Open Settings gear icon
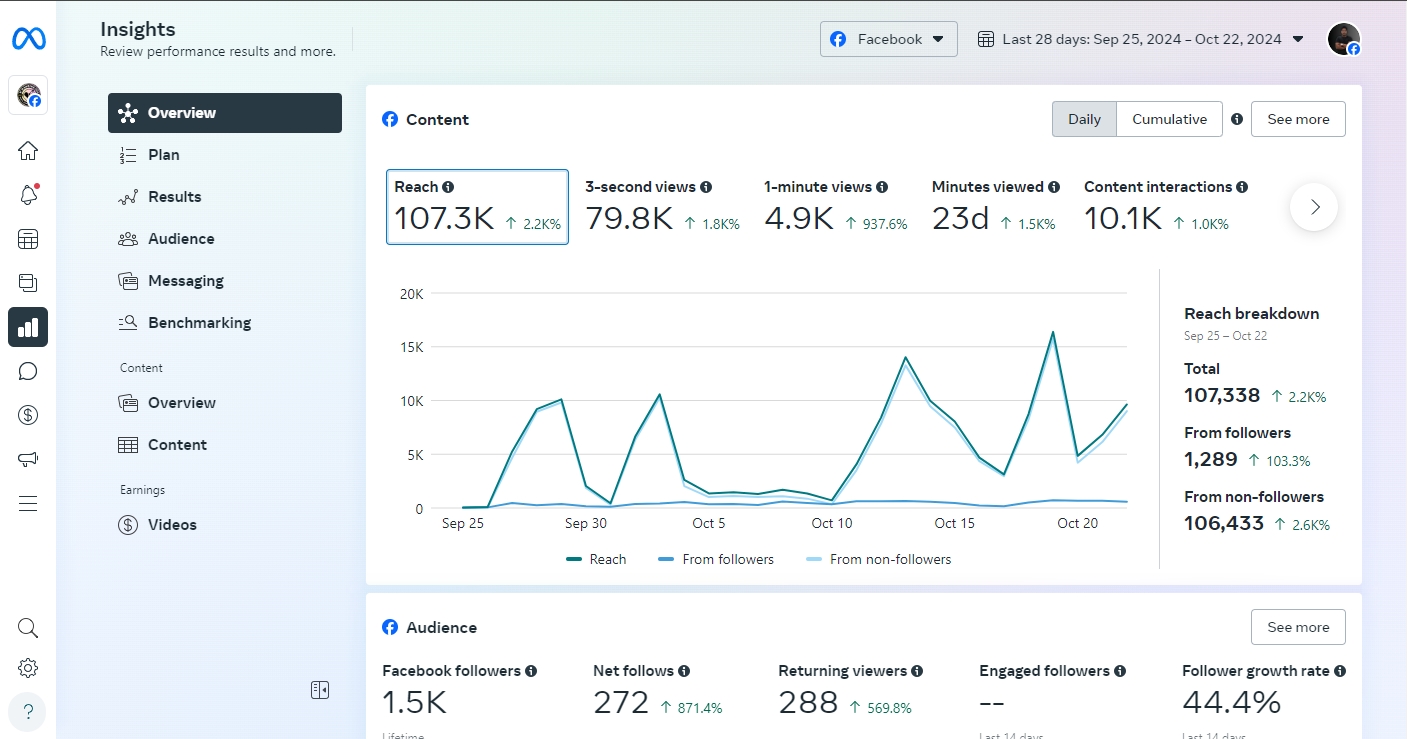 coord(28,668)
